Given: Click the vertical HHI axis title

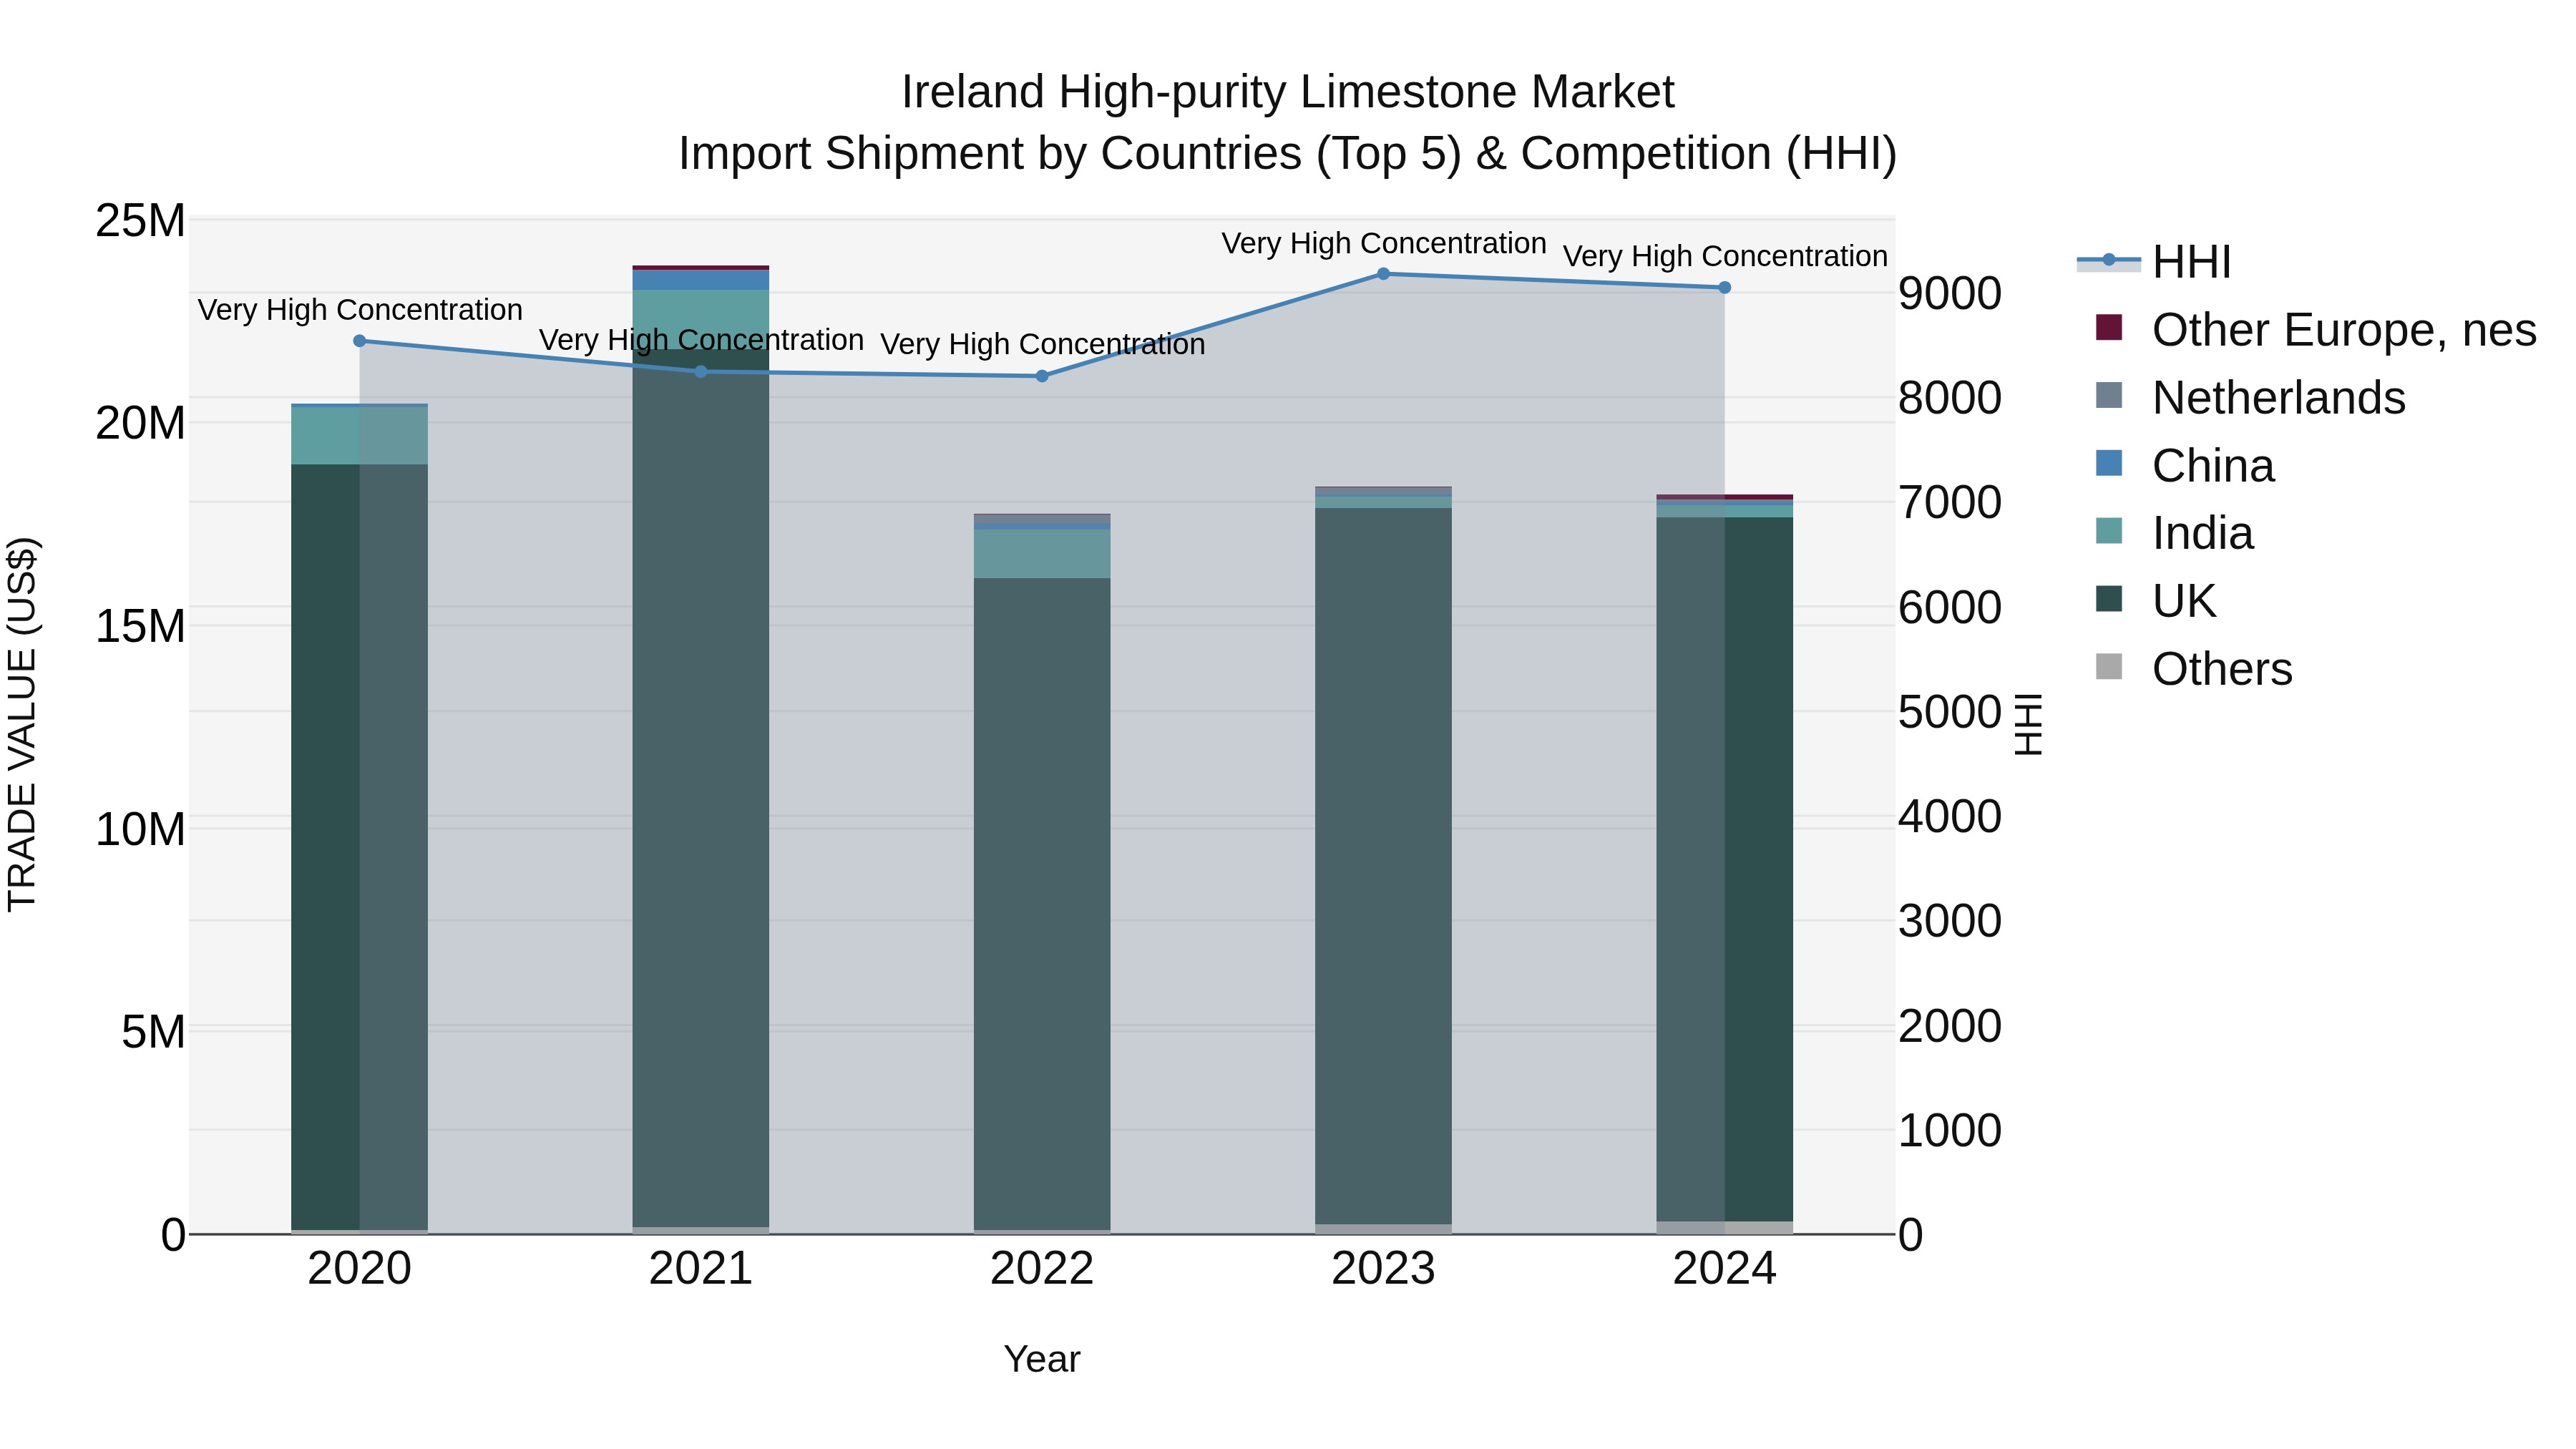Looking at the screenshot, I should pos(2028,725).
